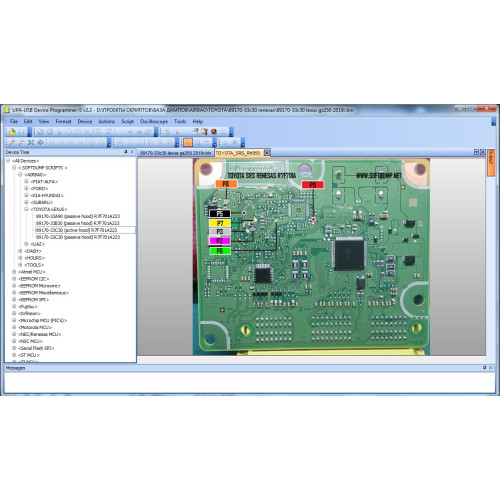
Task: Open the Script menu
Action: click(127, 121)
